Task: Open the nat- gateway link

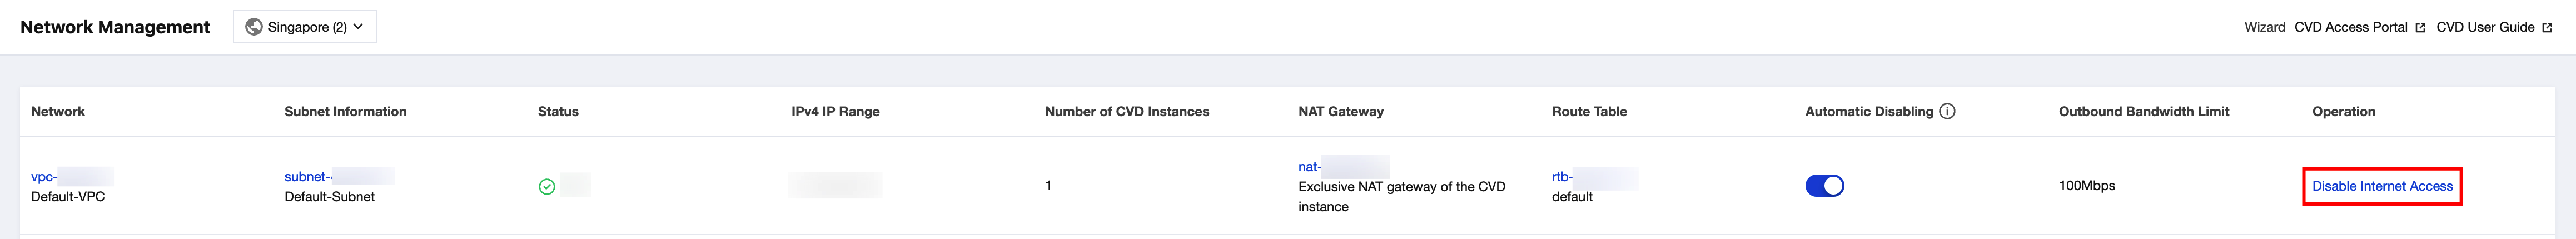Action: point(1309,167)
